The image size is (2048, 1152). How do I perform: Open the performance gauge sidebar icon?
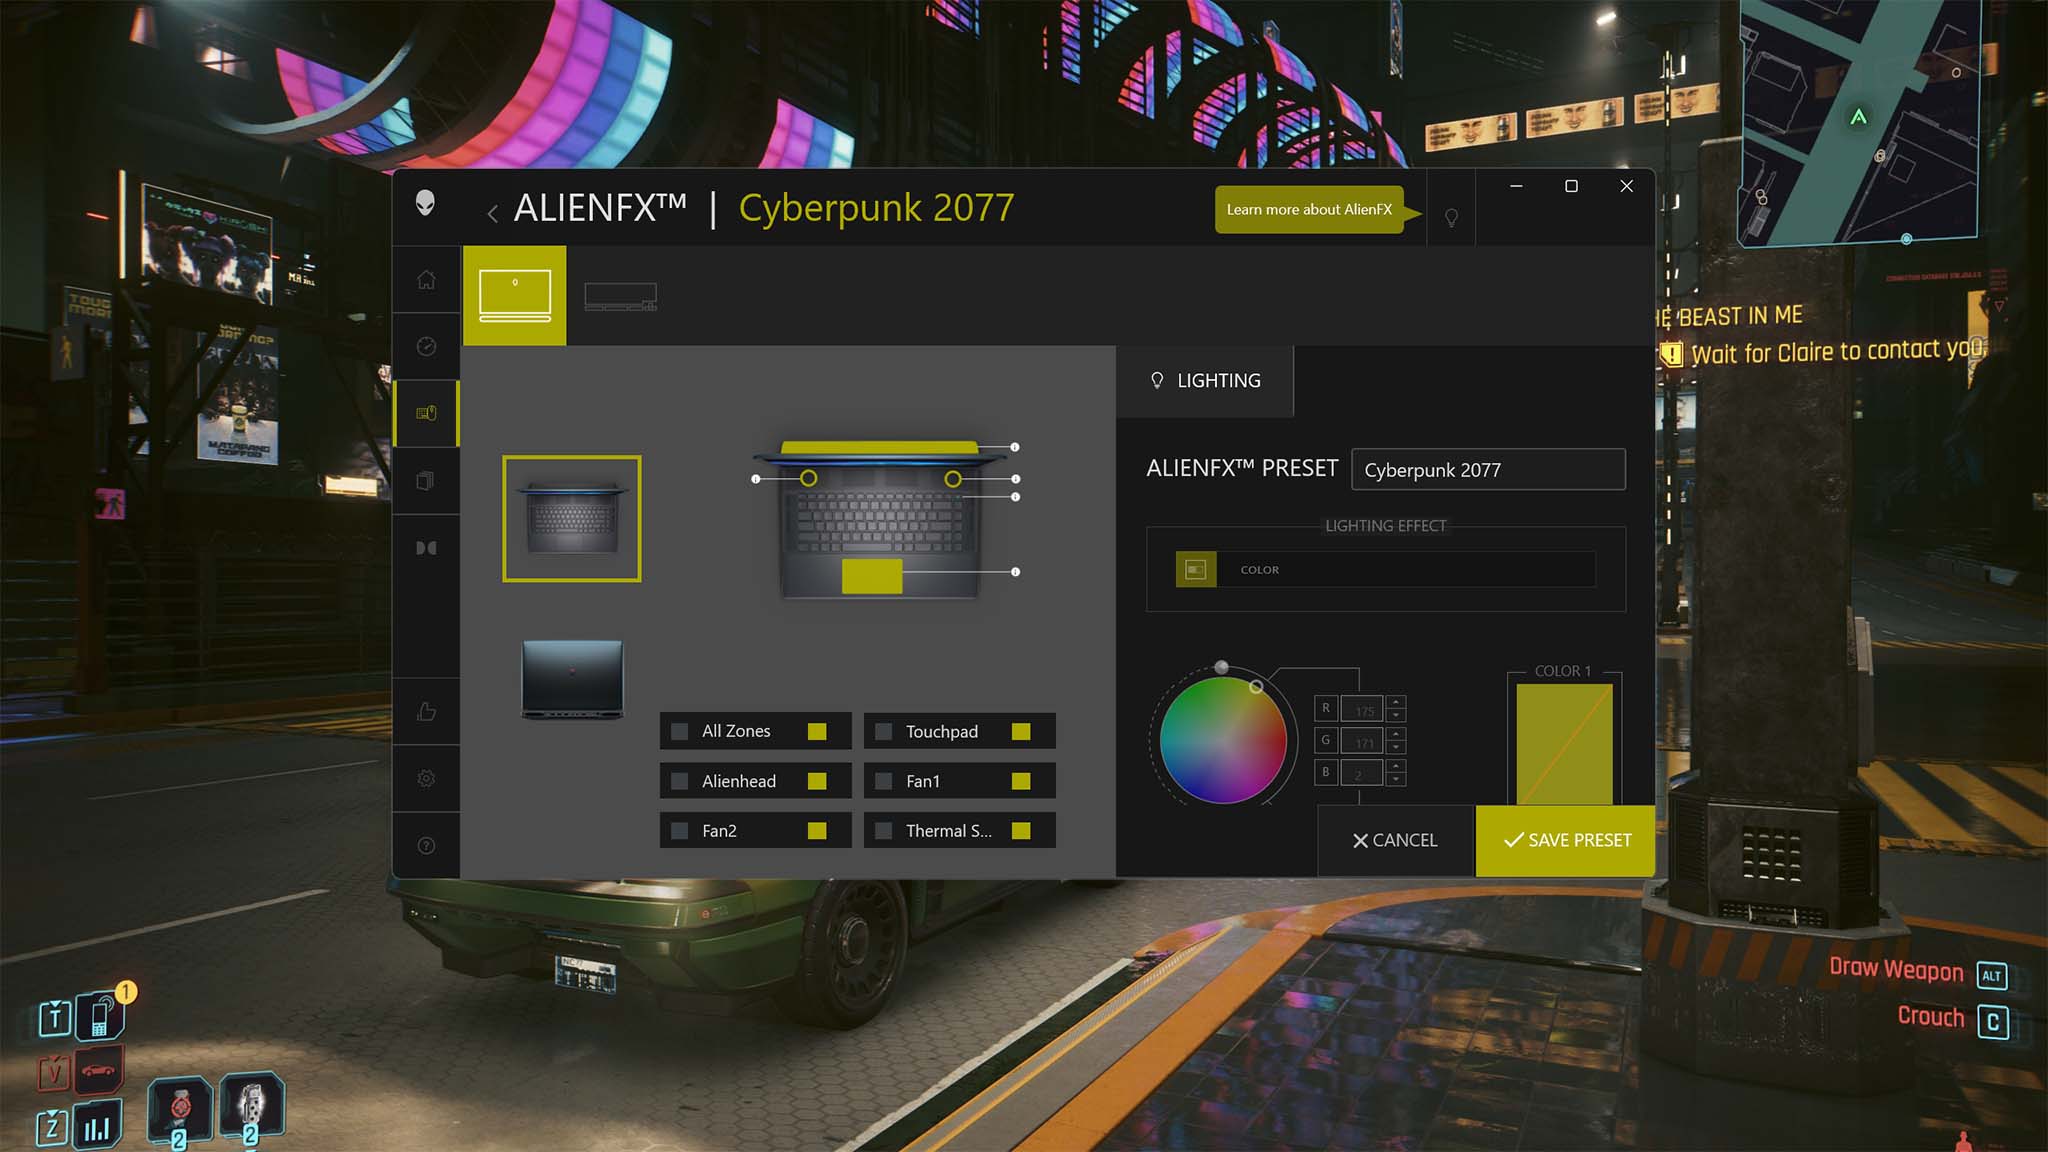[x=426, y=346]
